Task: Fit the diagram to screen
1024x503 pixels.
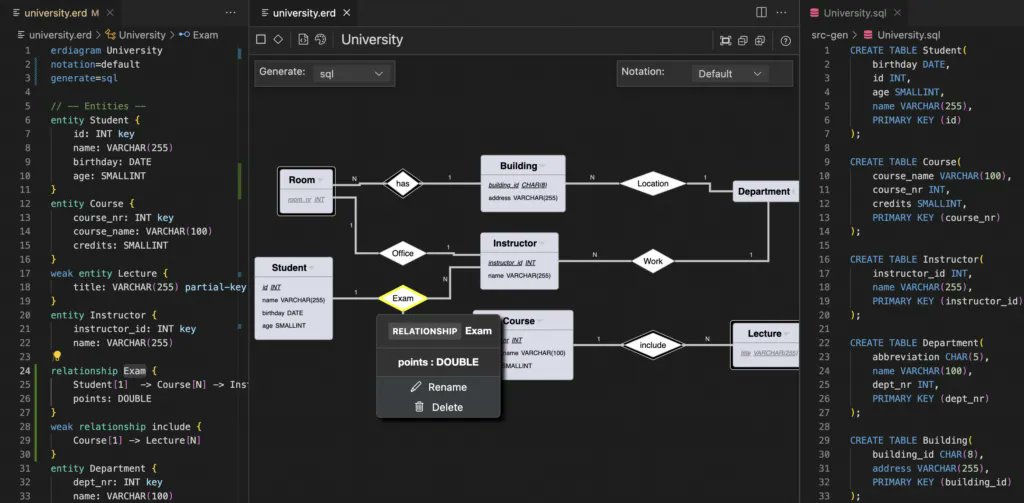Action: (x=726, y=41)
